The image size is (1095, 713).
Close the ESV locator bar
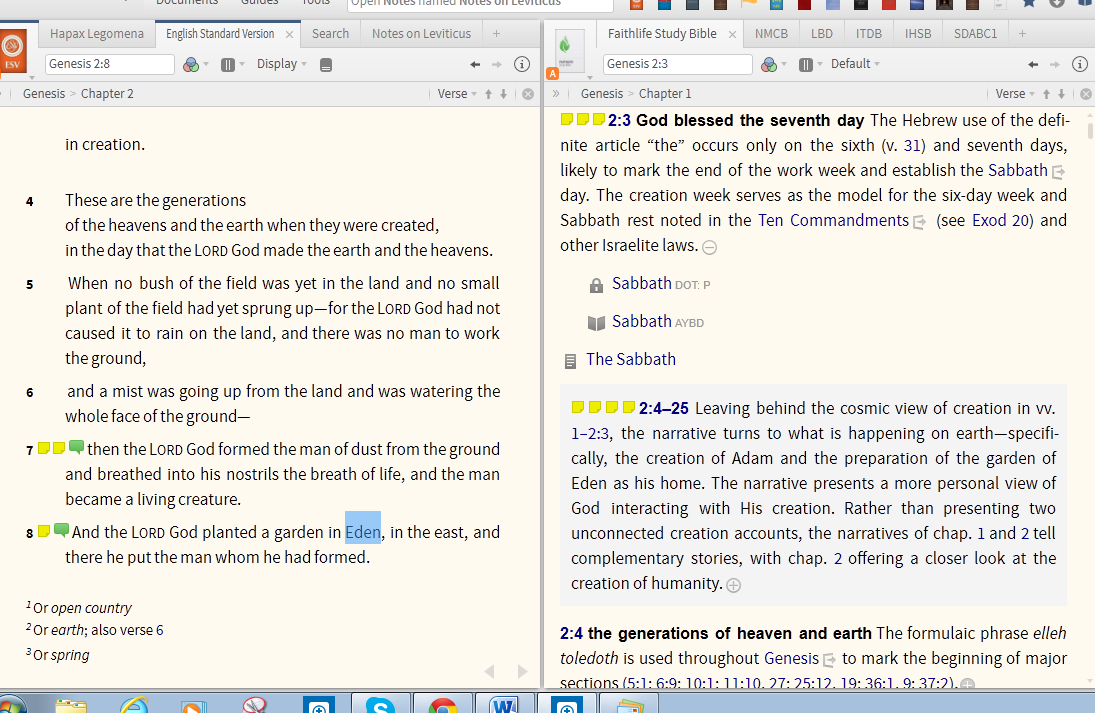tap(528, 94)
